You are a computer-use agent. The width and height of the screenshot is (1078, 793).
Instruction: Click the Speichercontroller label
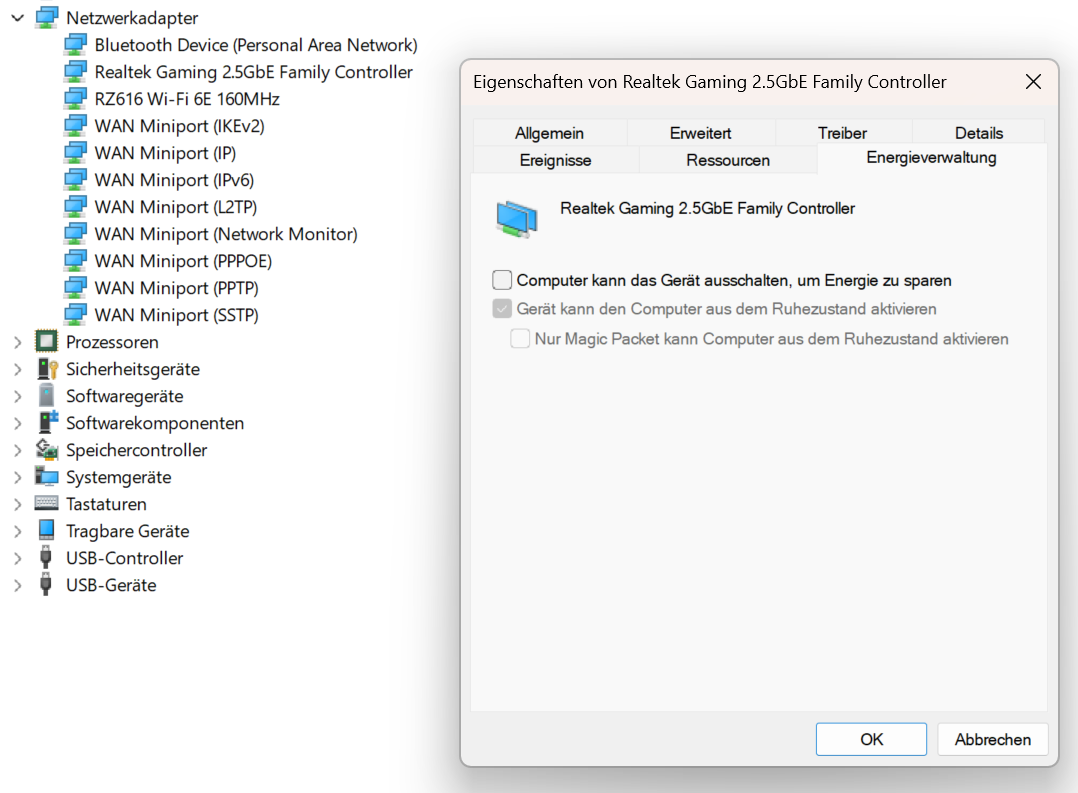click(137, 450)
